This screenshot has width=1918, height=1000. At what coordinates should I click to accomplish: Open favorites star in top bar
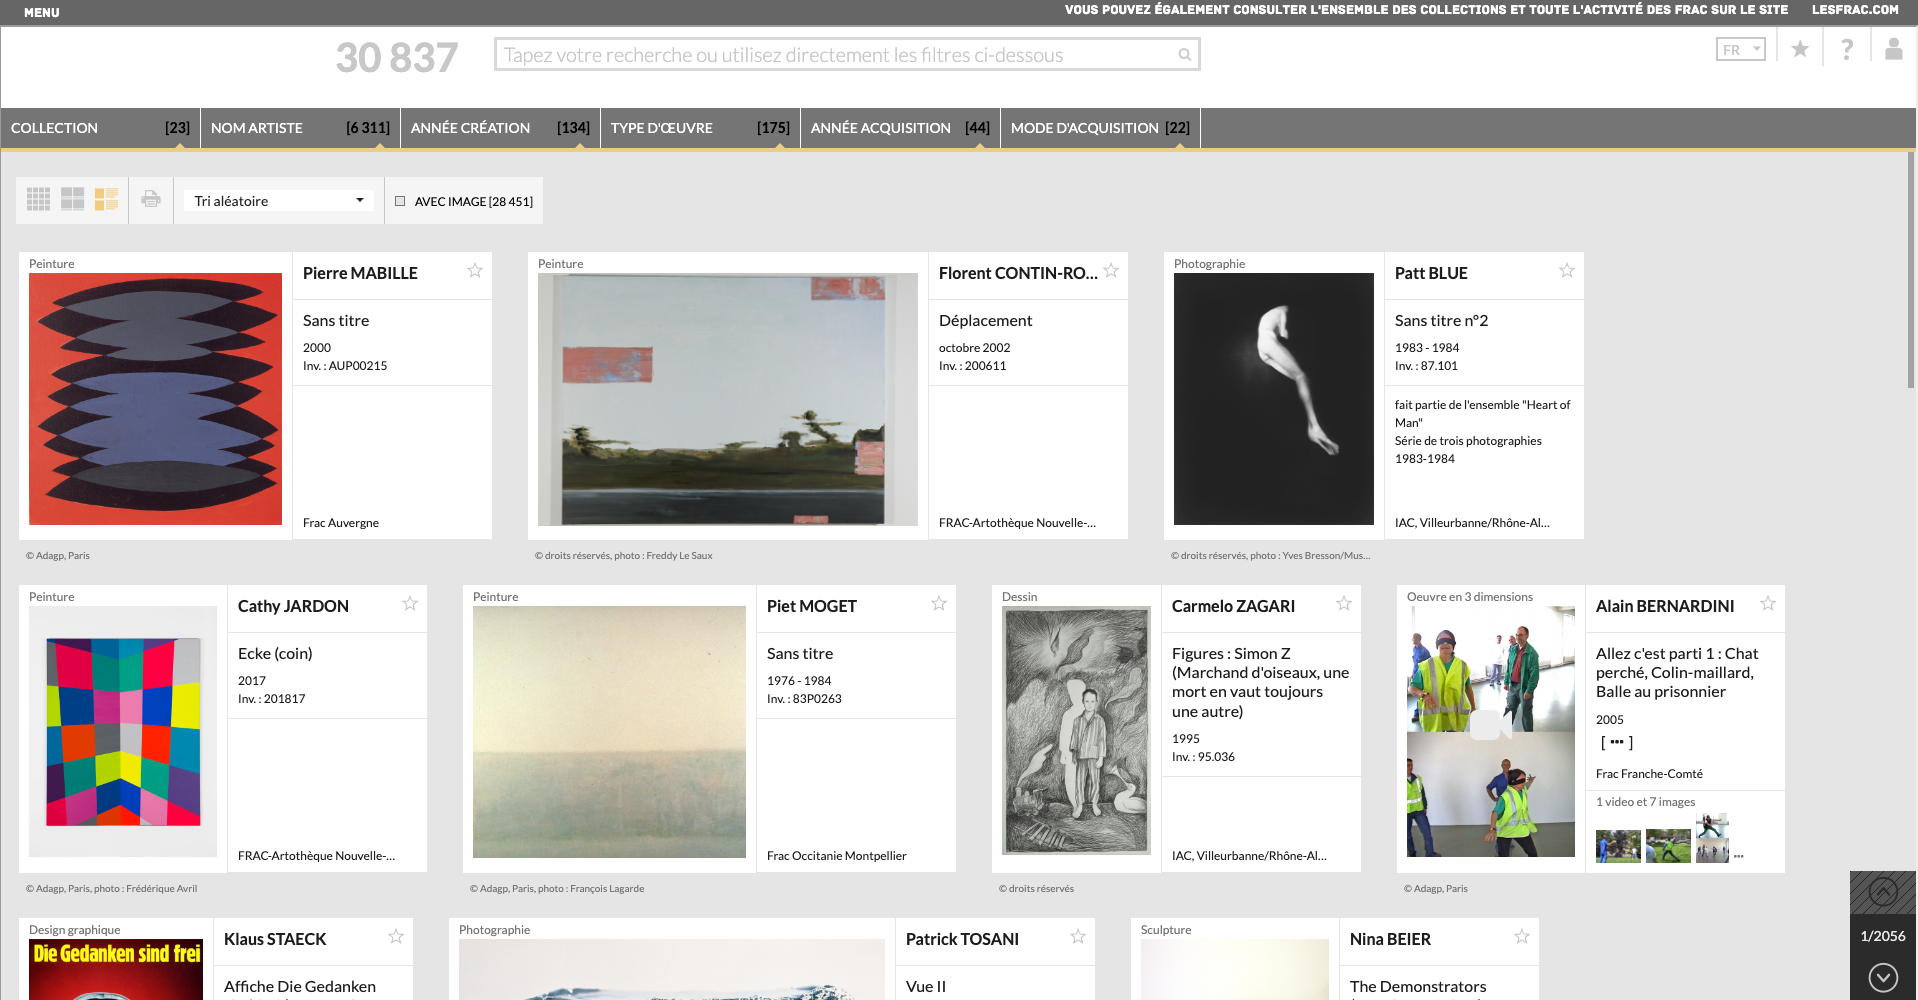click(x=1800, y=49)
